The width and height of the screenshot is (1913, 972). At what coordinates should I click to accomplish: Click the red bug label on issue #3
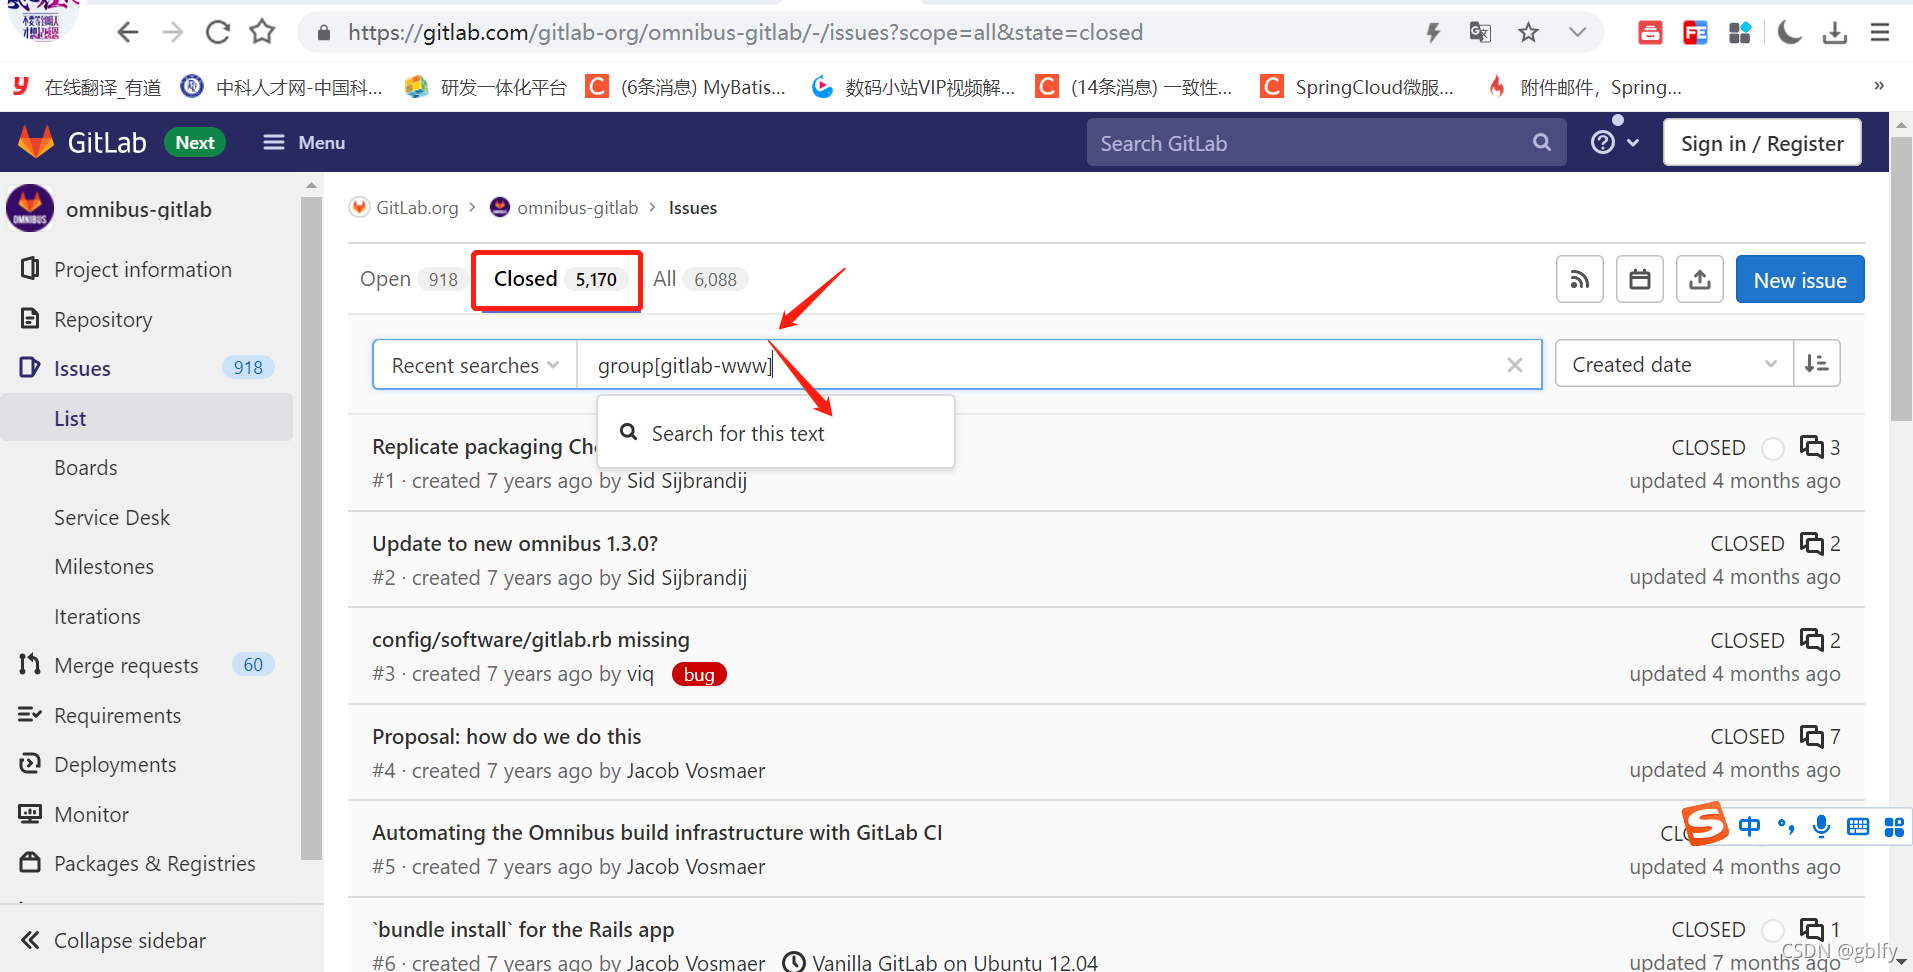pos(699,674)
